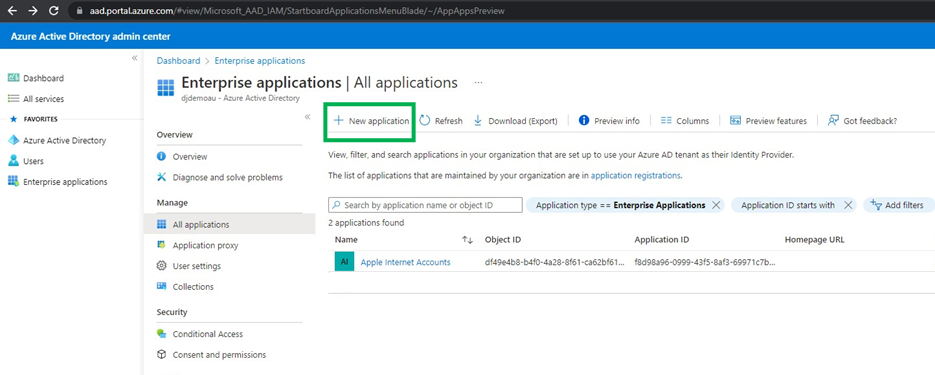
Task: Click the Apple Internet Accounts AI tile
Action: 345,262
